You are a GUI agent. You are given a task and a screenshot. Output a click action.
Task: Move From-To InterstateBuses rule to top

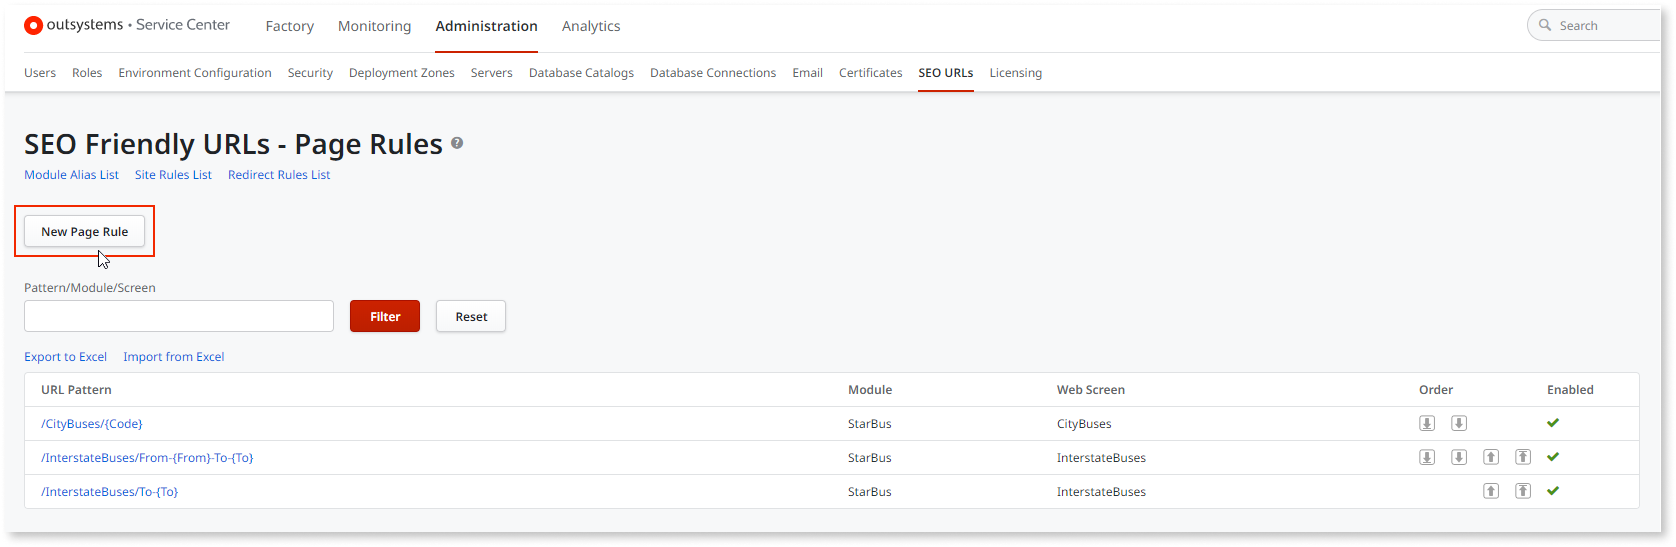(1523, 457)
